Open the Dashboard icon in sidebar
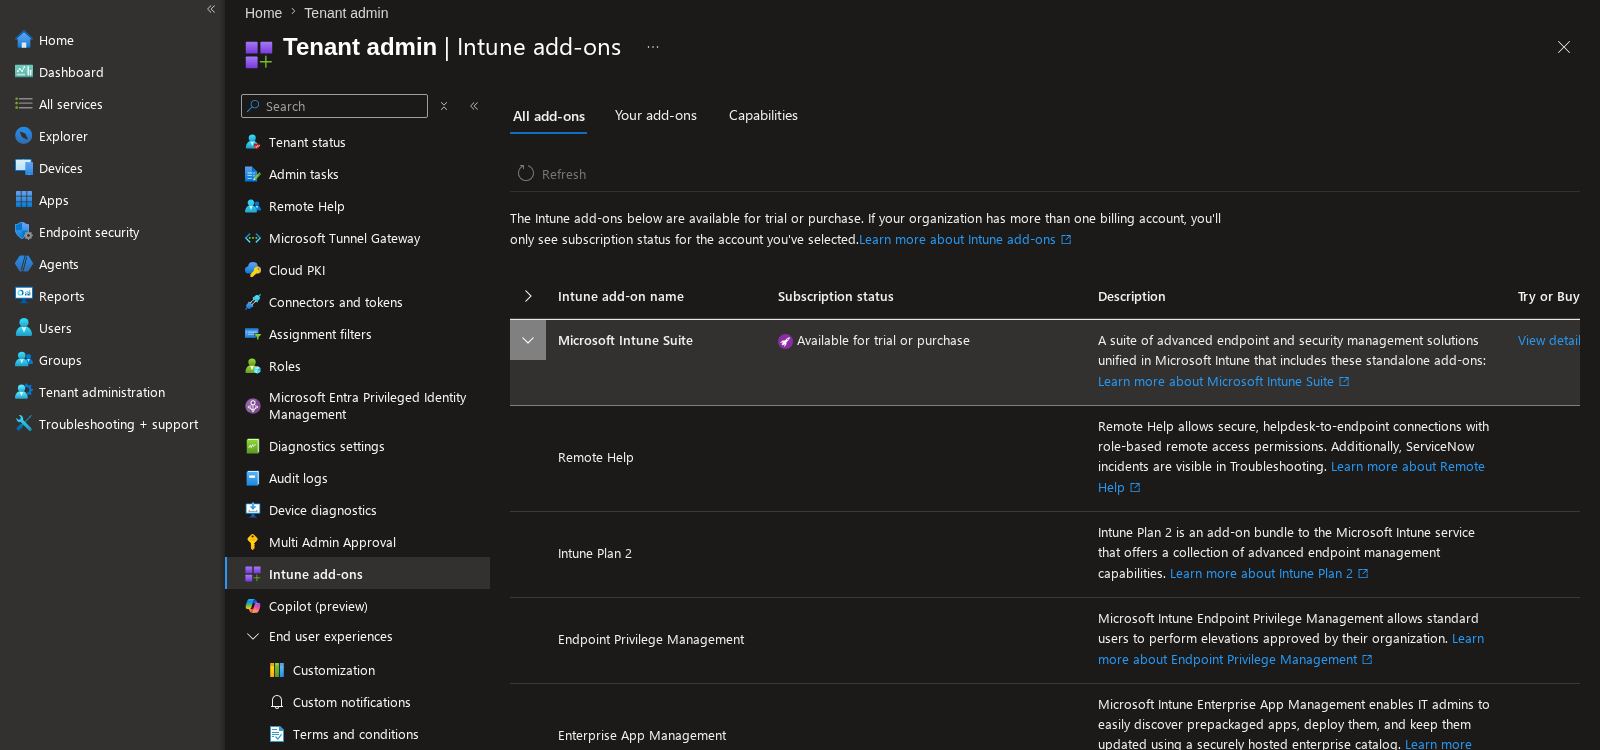The width and height of the screenshot is (1600, 750). point(24,72)
